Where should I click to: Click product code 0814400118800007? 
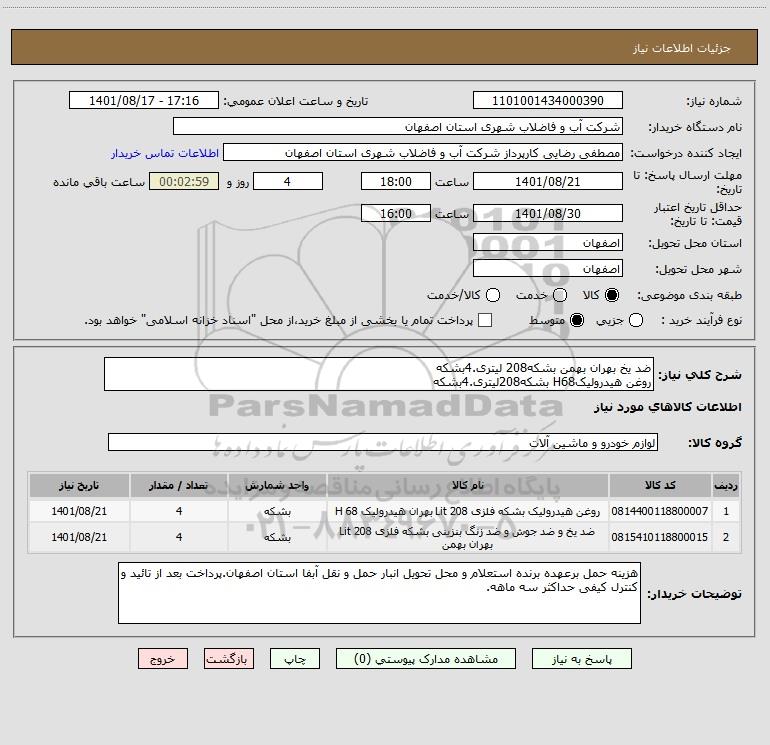tap(660, 511)
